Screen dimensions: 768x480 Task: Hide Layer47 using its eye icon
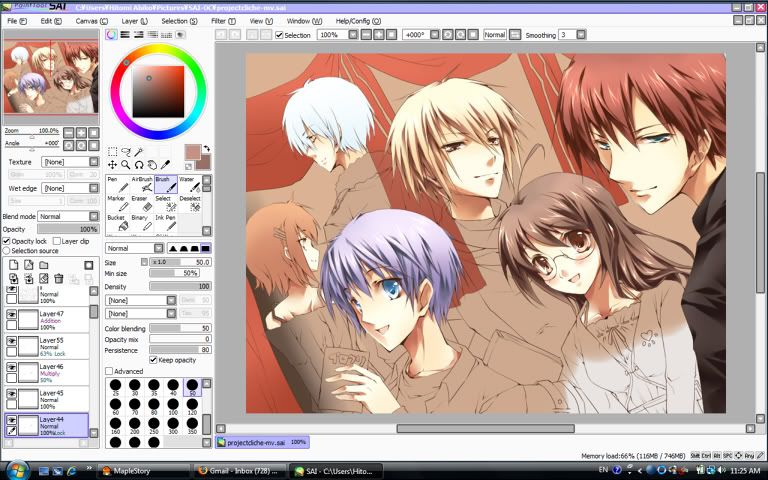coord(11,314)
